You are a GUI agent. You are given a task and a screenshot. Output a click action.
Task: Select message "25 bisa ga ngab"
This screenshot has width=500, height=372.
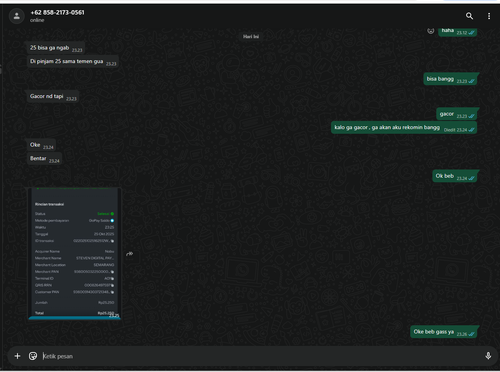click(56, 48)
